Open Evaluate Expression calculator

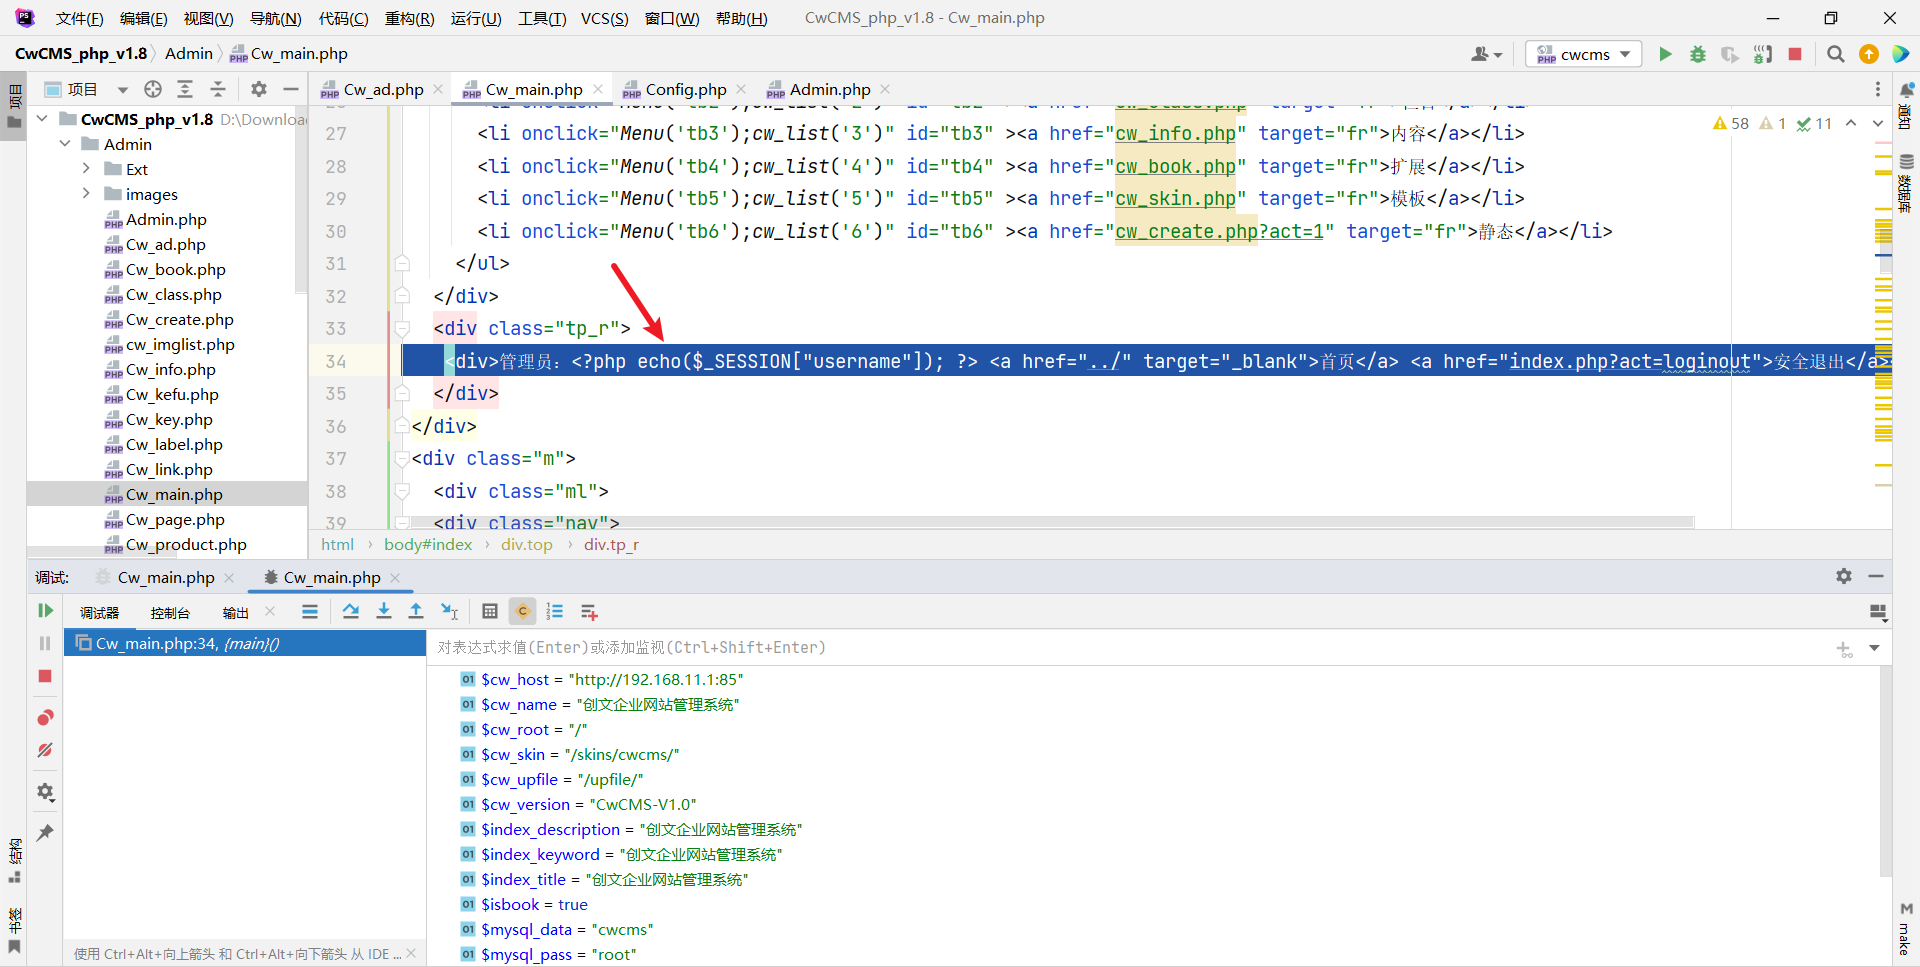[x=490, y=611]
